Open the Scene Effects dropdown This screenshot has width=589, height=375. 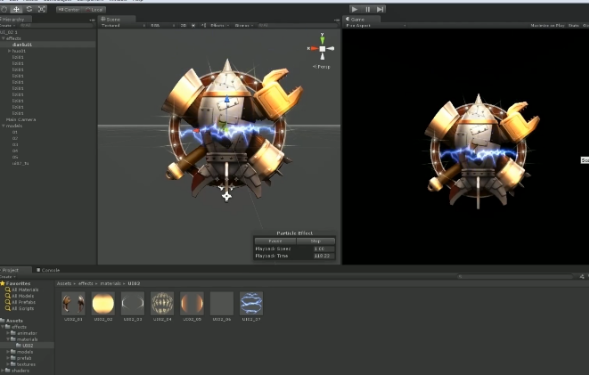[x=219, y=26]
